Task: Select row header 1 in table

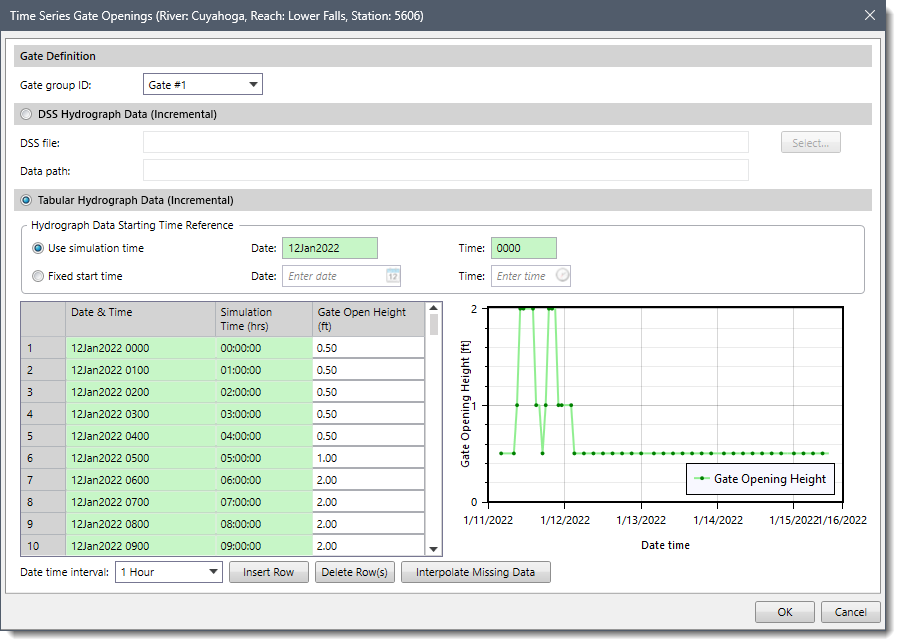Action: [x=43, y=348]
